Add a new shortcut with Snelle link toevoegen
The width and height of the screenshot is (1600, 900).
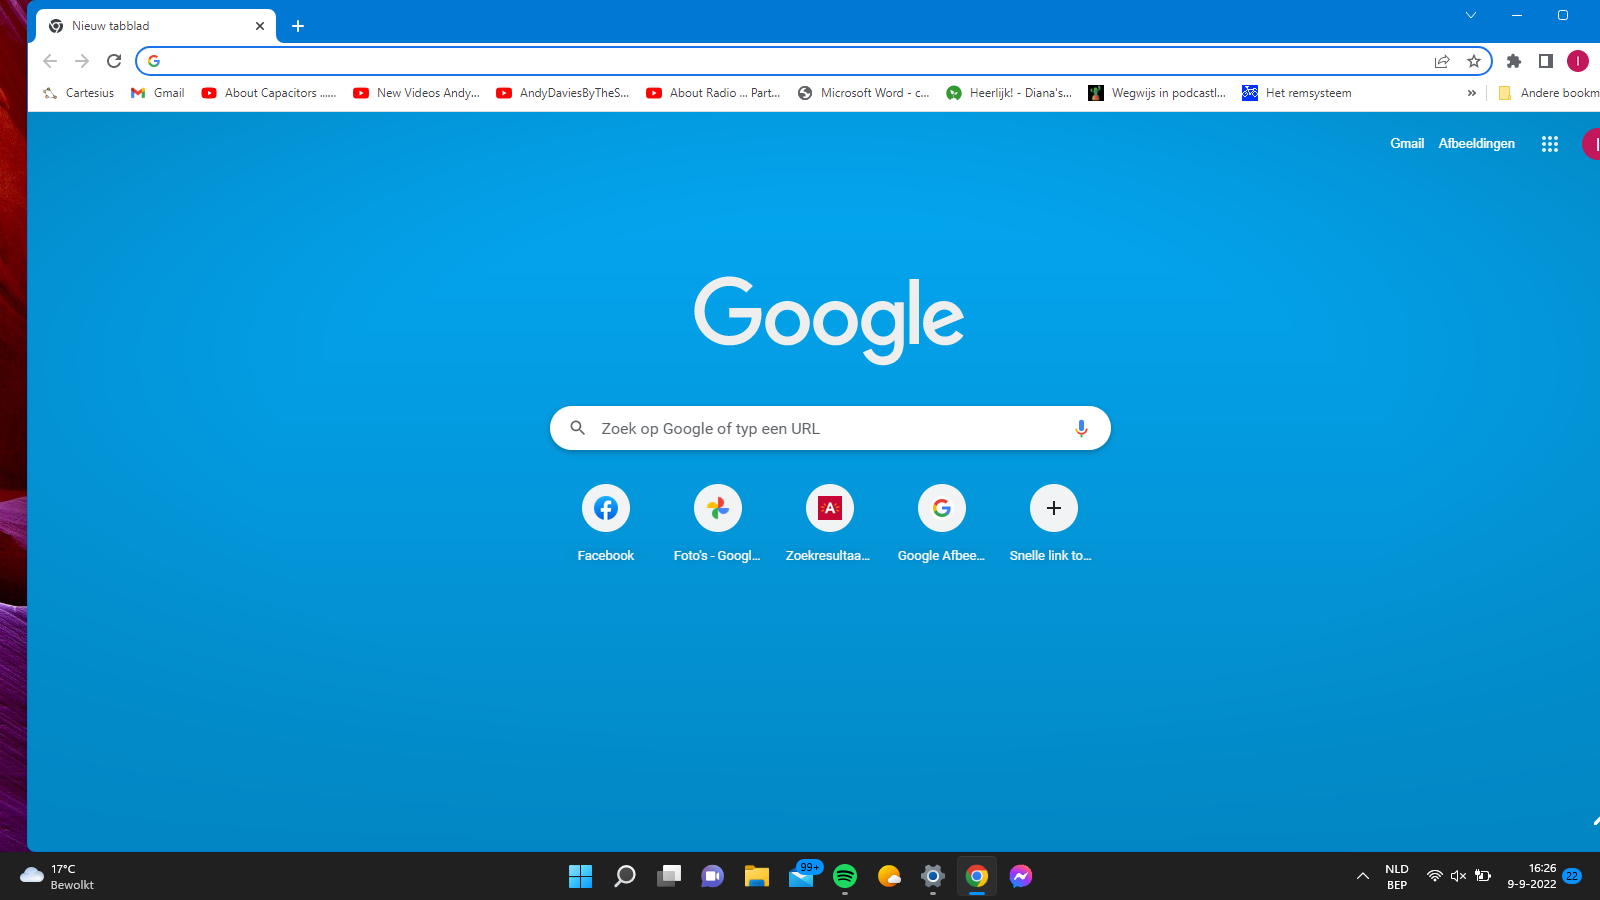click(1053, 509)
